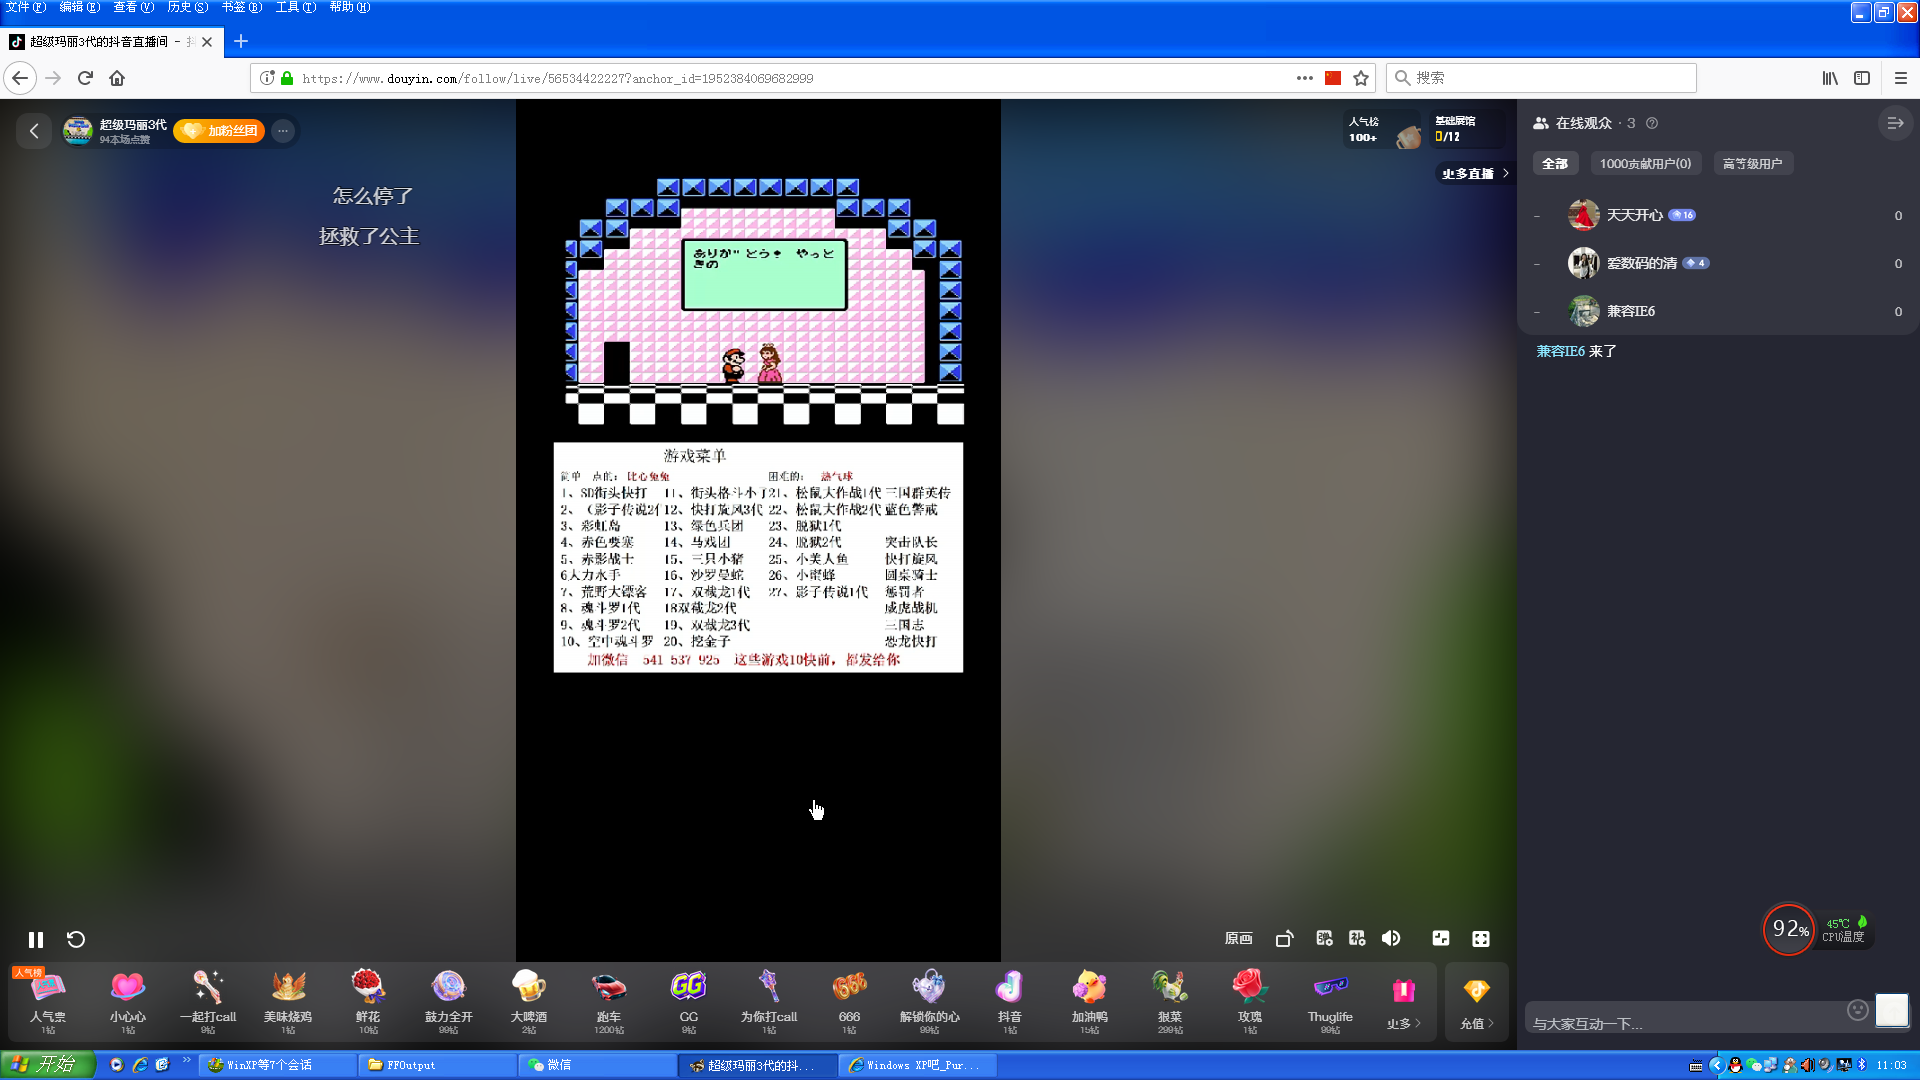Open 充值 recharge link
This screenshot has height=1080, width=1920.
click(1477, 1002)
